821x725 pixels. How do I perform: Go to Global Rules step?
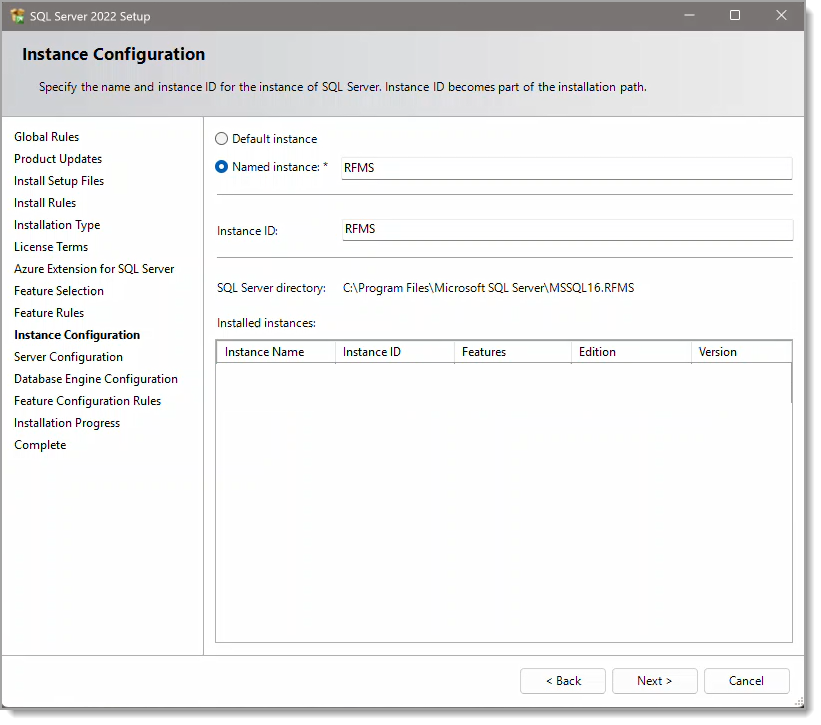pos(47,137)
